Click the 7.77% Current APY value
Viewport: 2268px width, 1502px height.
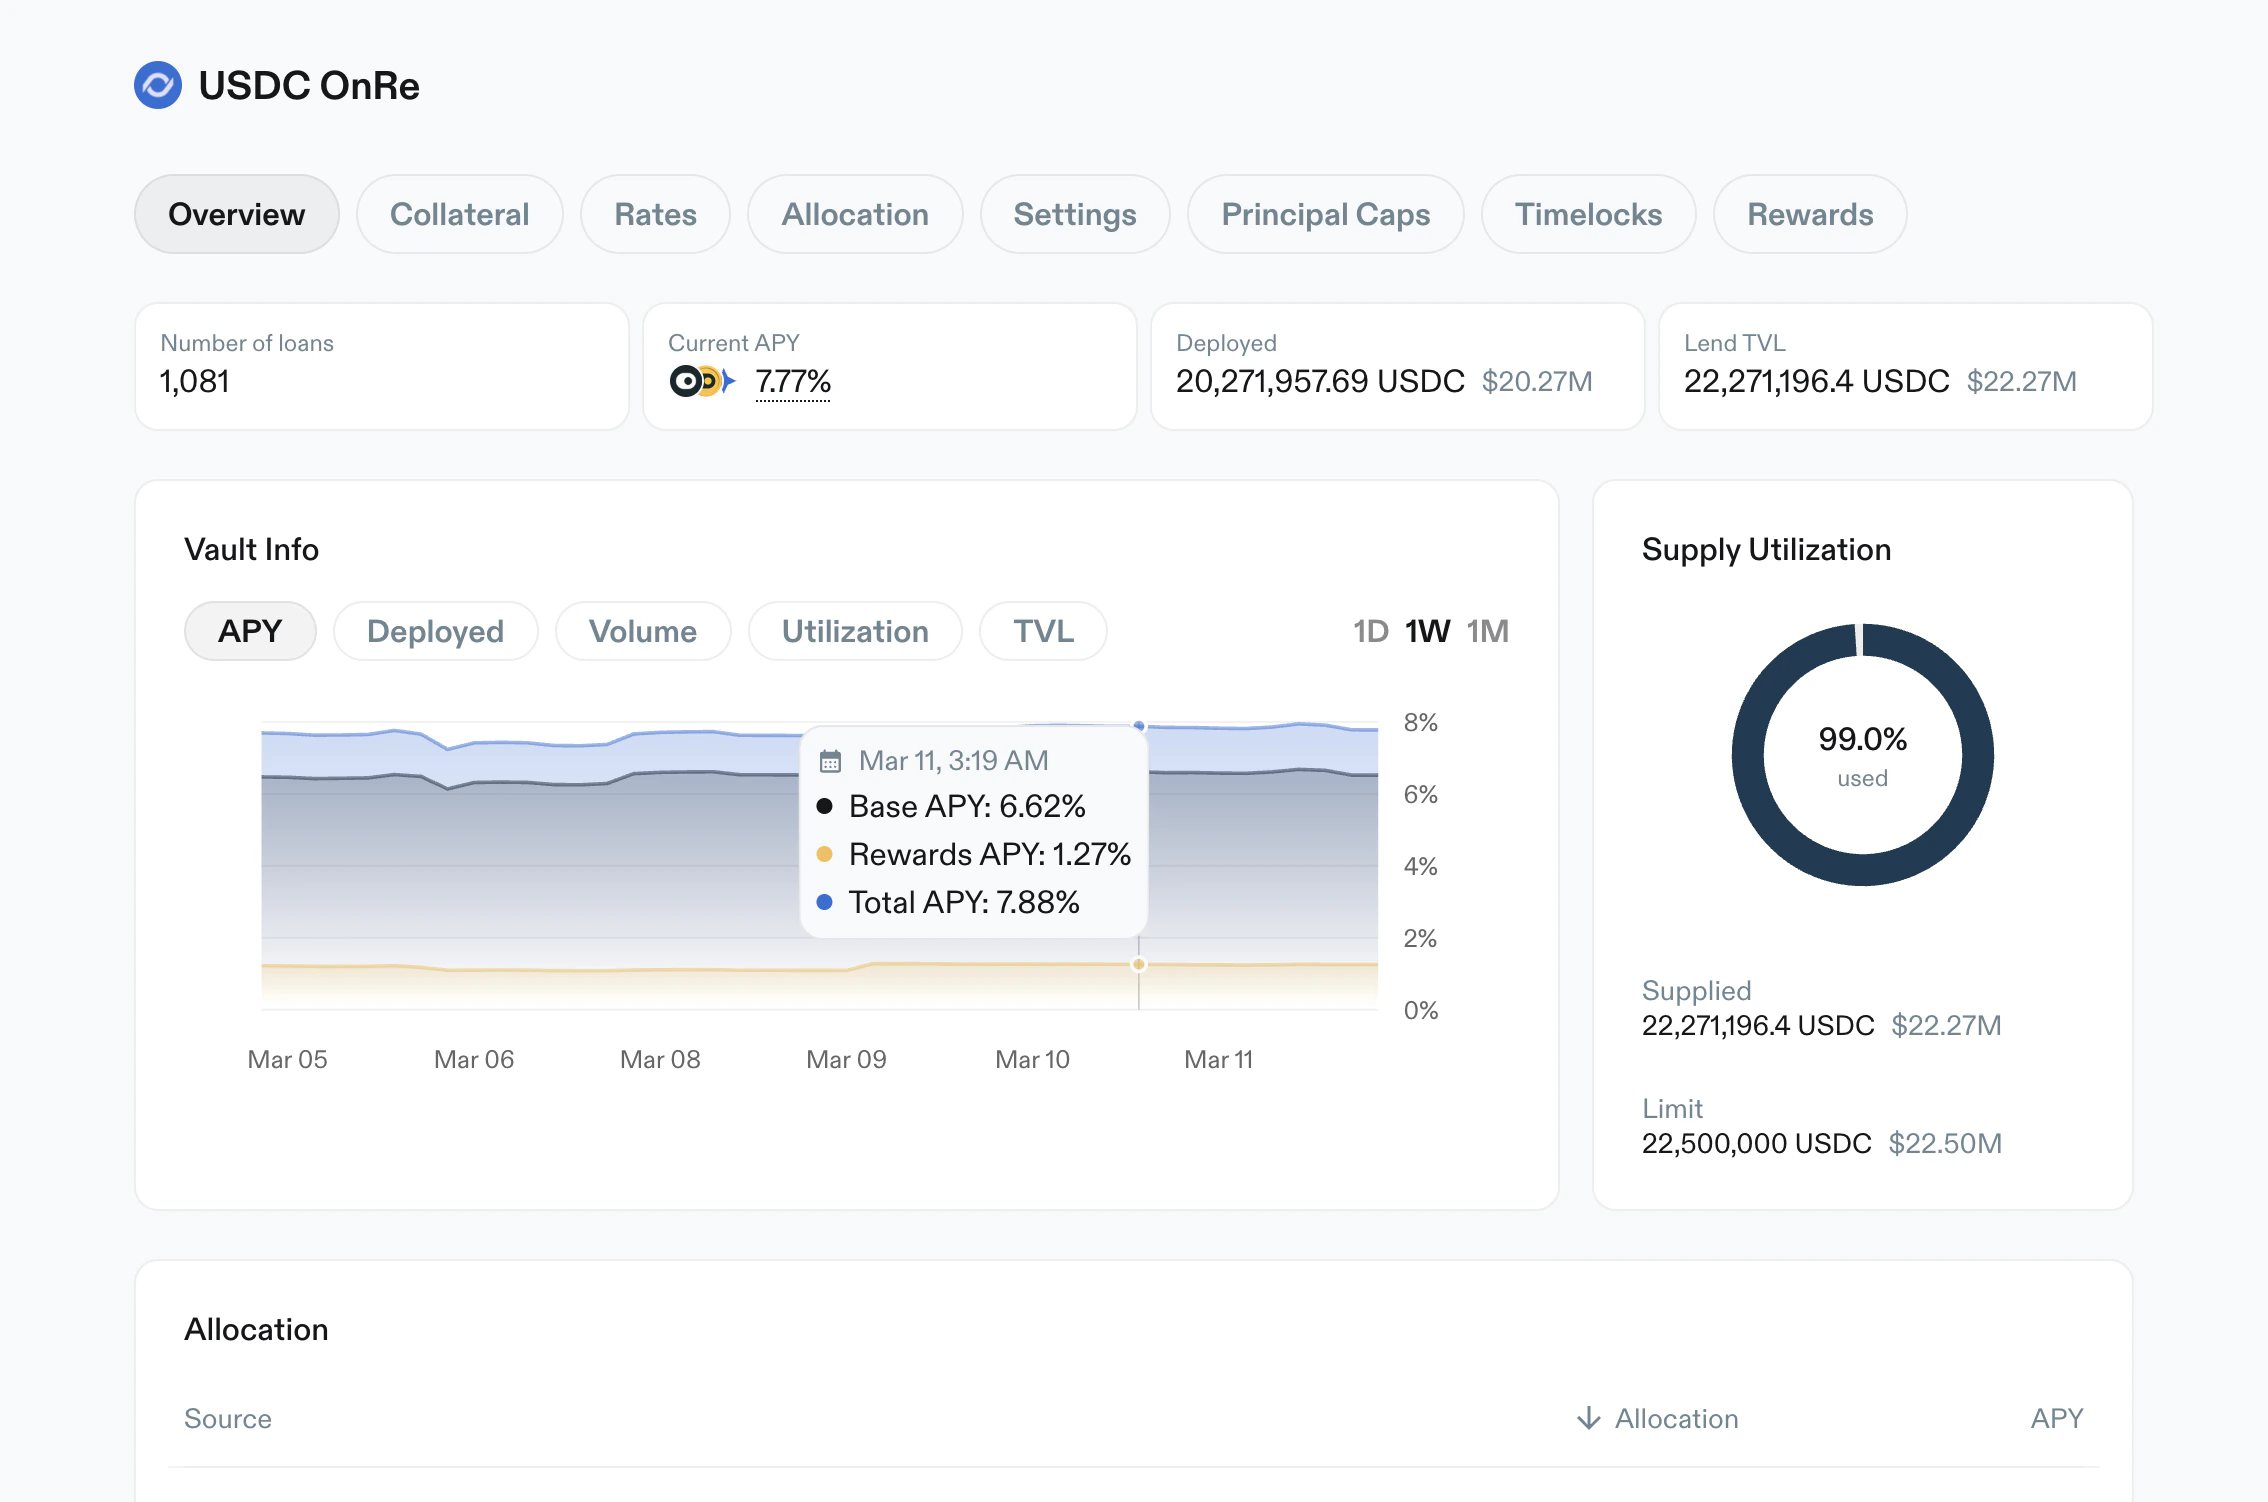[793, 381]
